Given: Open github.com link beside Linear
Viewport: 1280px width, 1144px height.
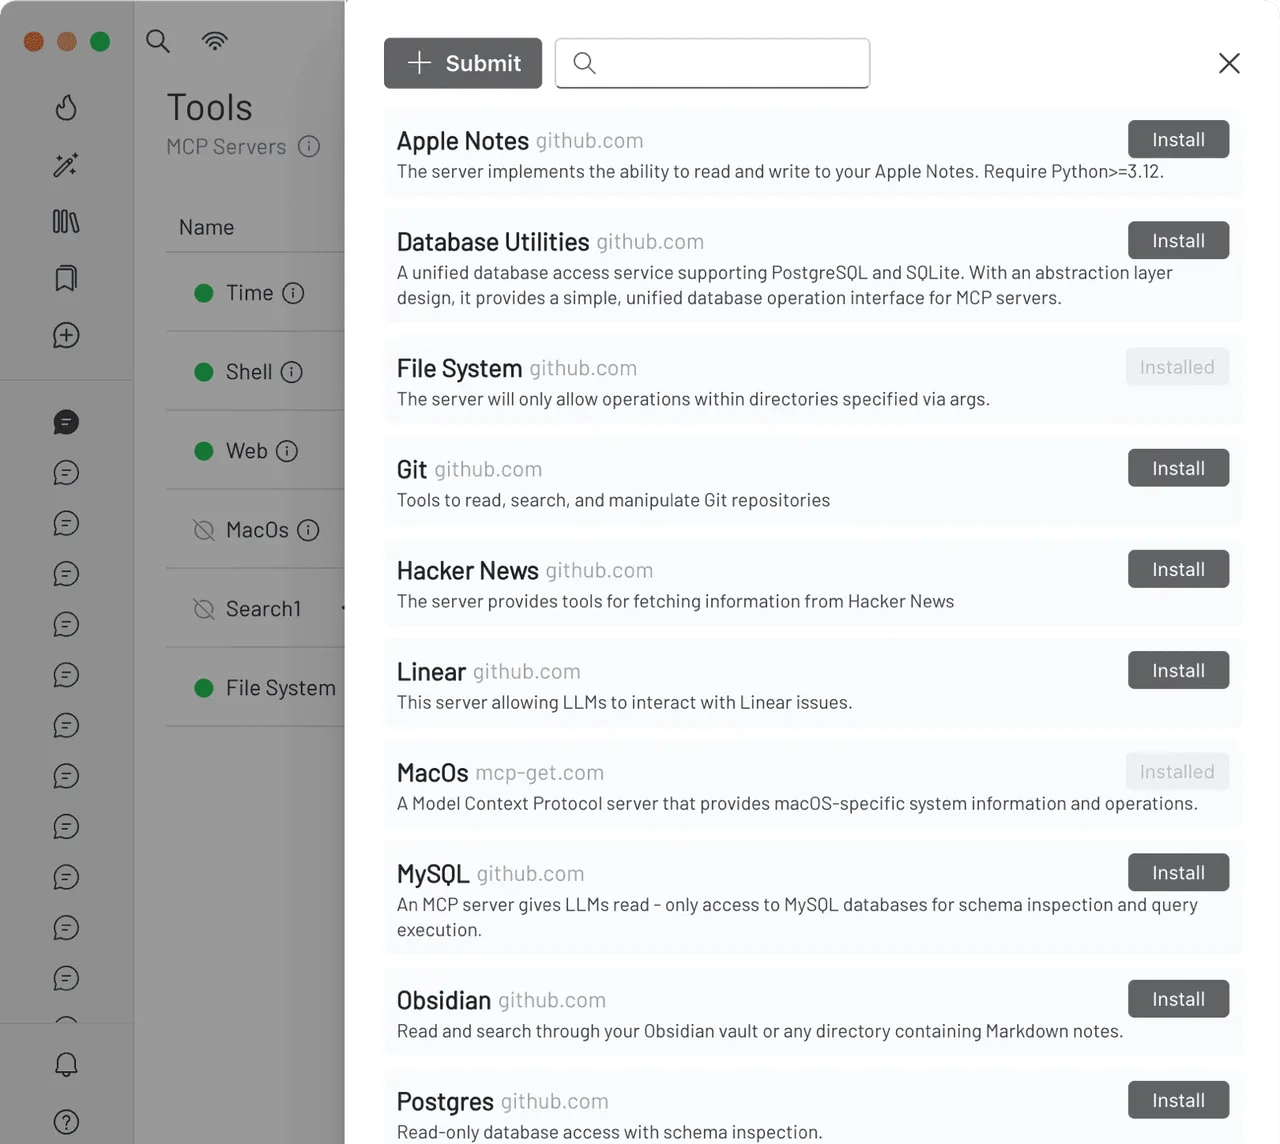Looking at the screenshot, I should click(x=526, y=671).
